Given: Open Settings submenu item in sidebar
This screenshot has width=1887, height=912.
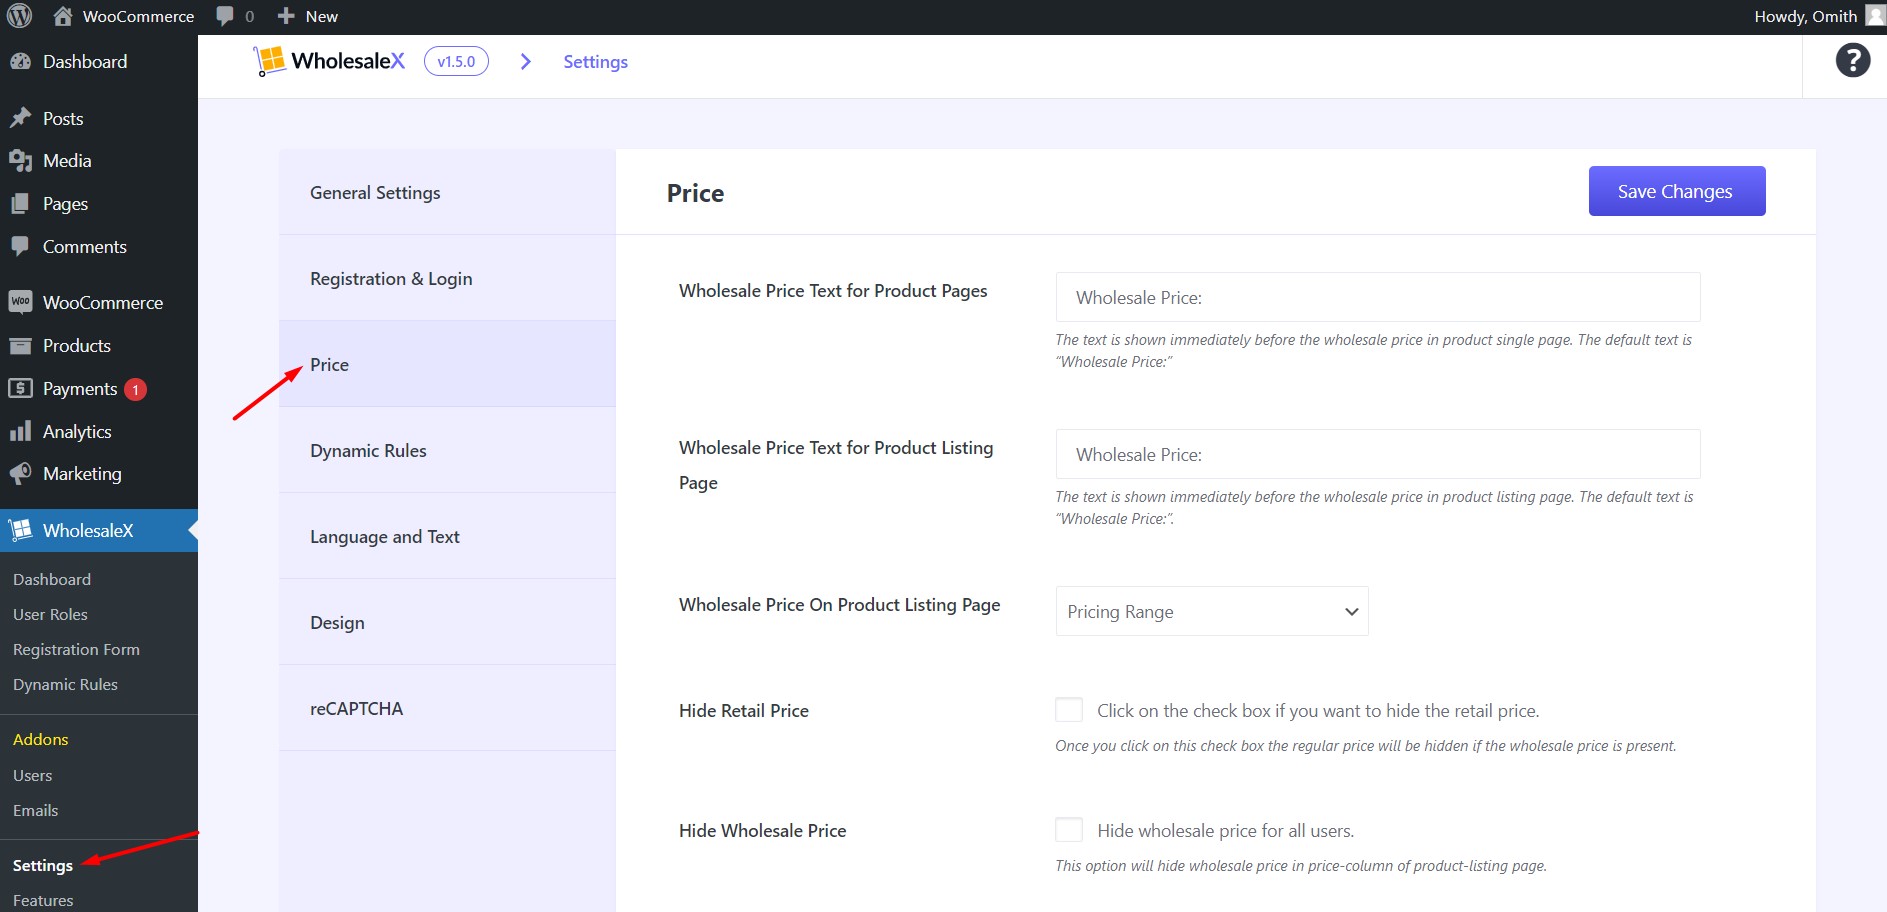Looking at the screenshot, I should click(42, 865).
